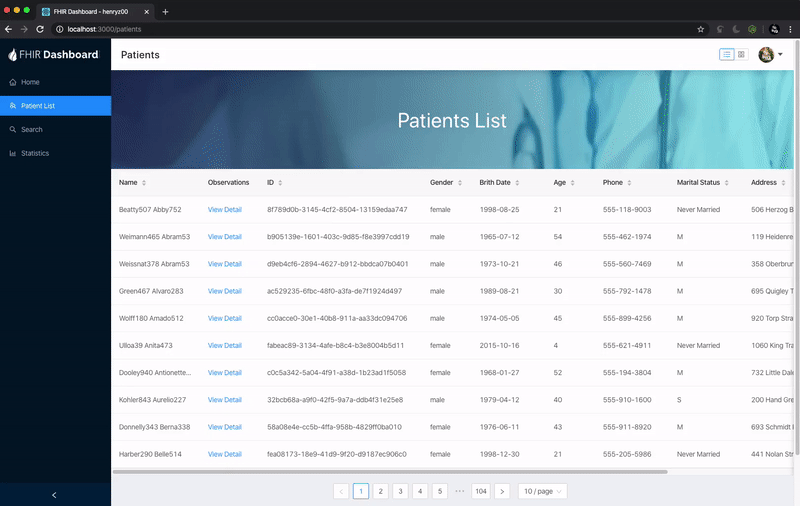View Detail for Harber290 Belle514

coord(224,454)
